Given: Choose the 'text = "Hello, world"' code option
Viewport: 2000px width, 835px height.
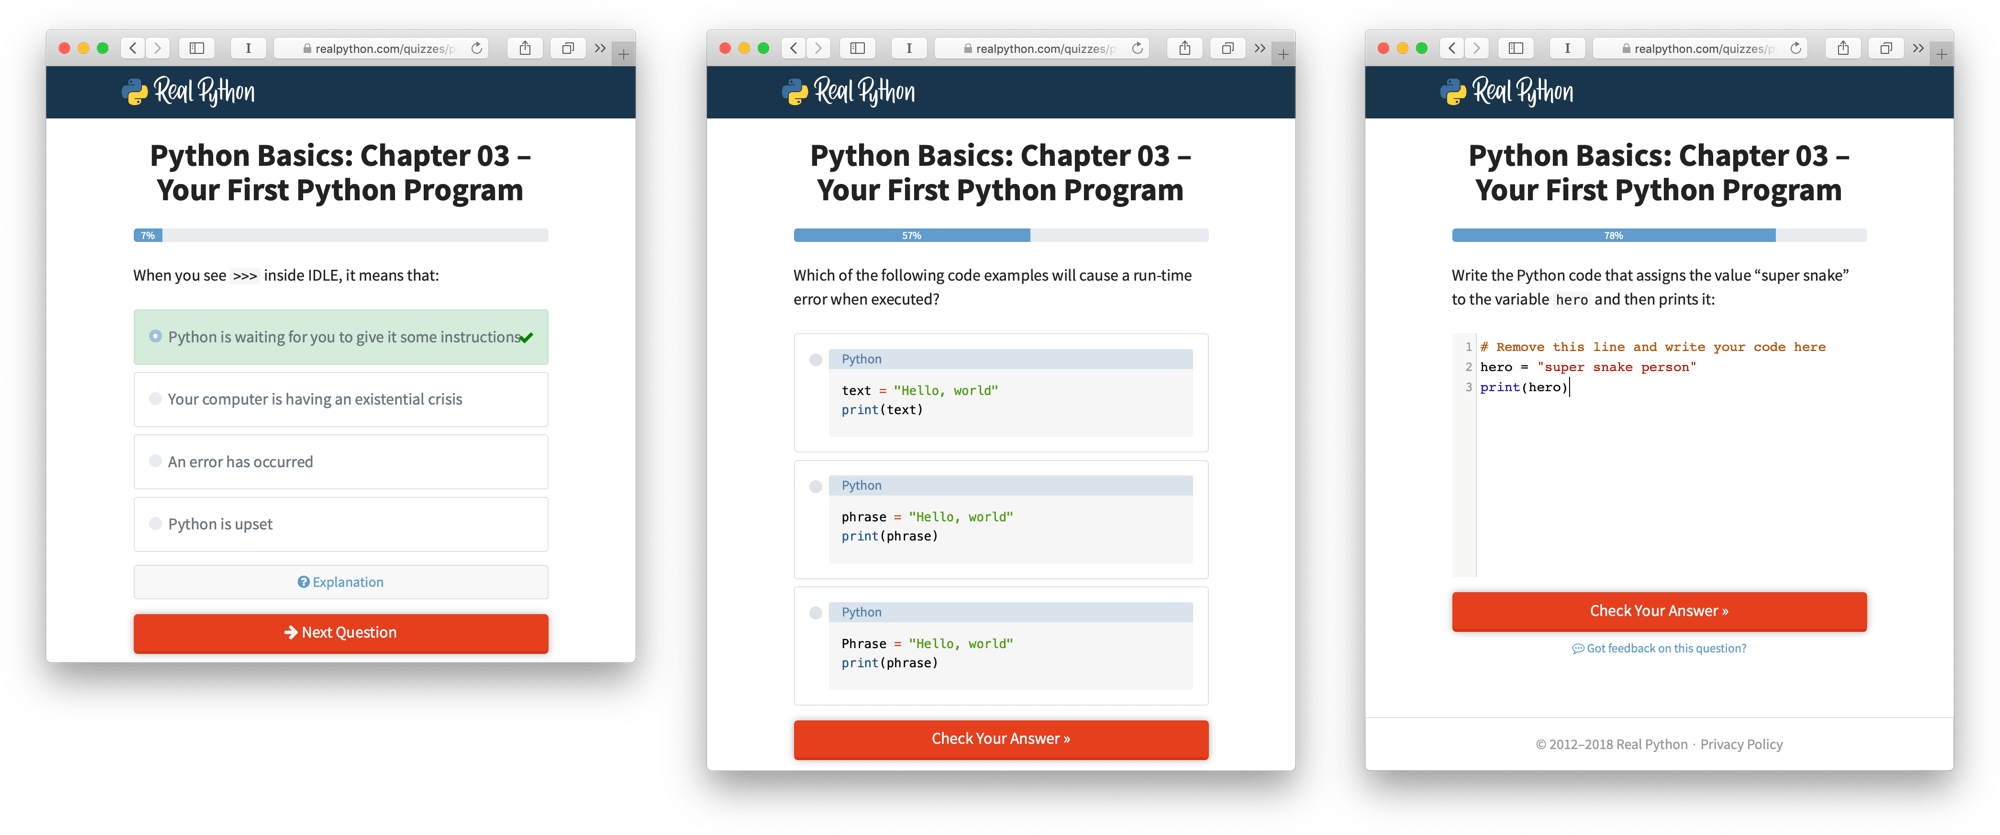Looking at the screenshot, I should tap(1001, 392).
